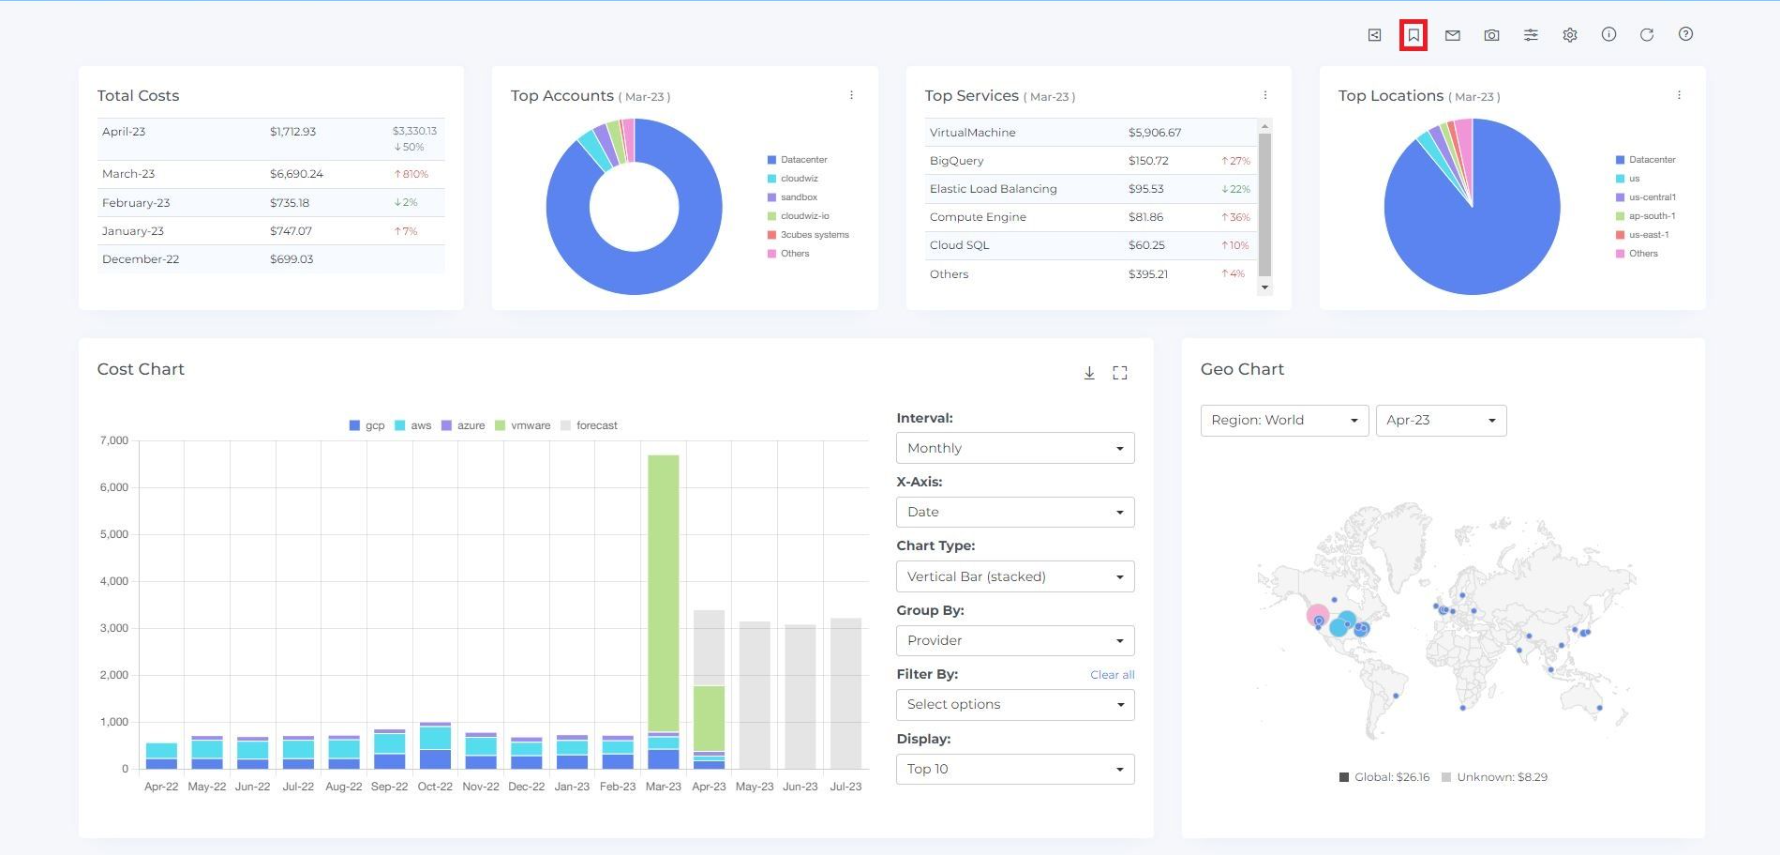Expand the Region: World dropdown
Screen dimensions: 1780x855
1284,420
